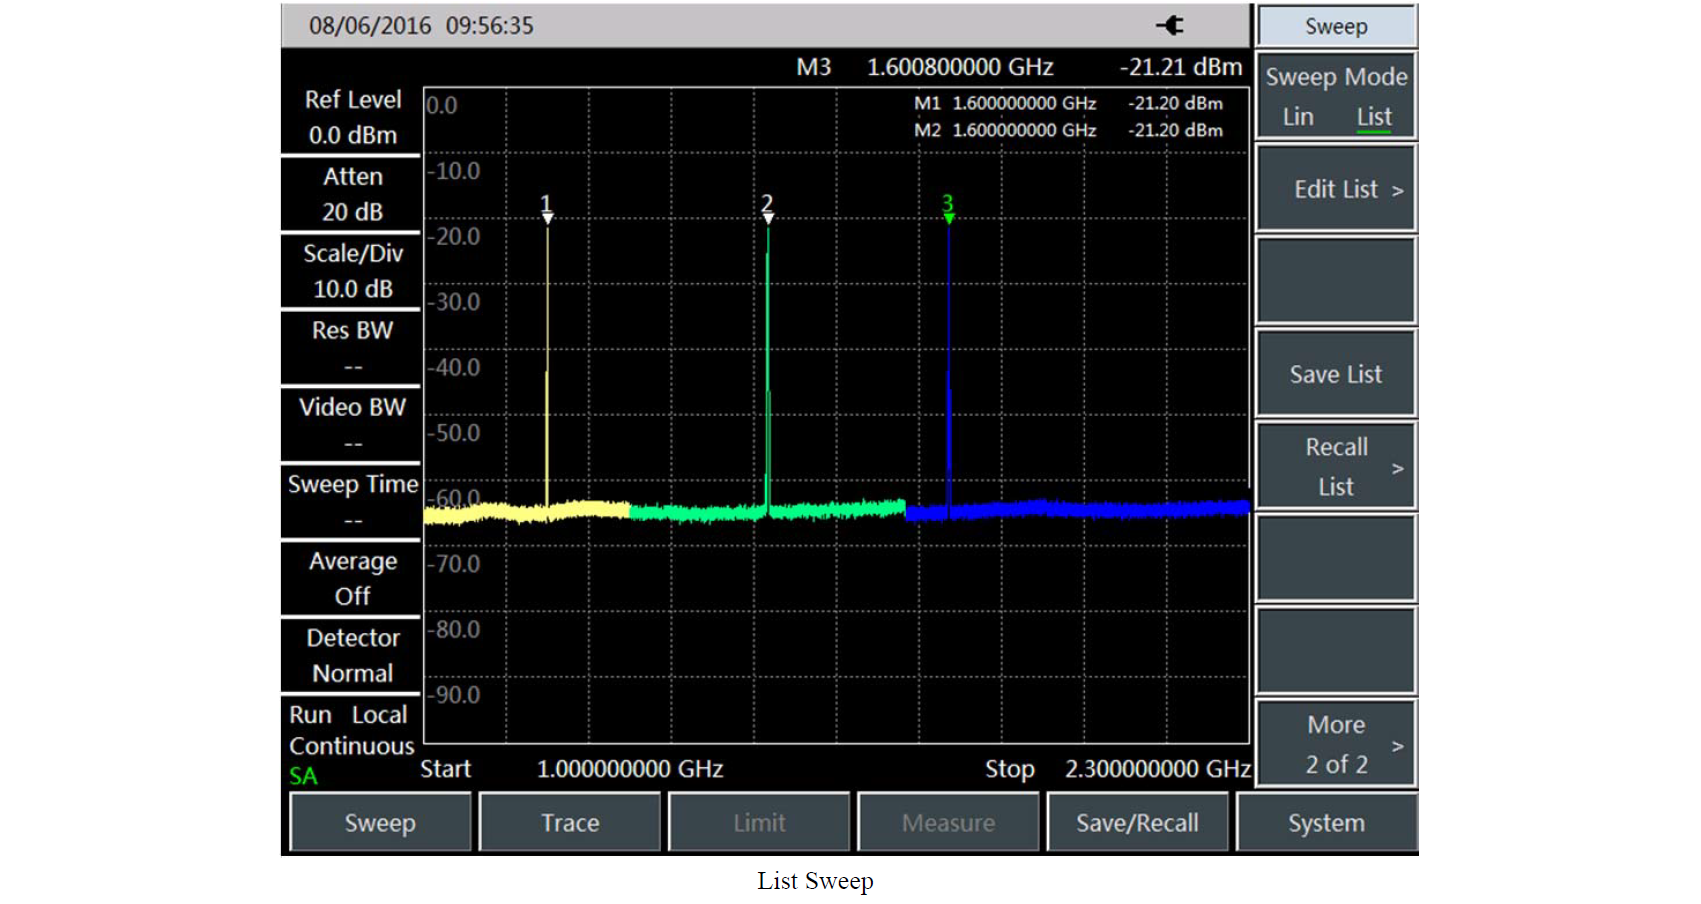The height and width of the screenshot is (904, 1701).
Task: Click Run Local Continuous status box
Action: pos(351,730)
